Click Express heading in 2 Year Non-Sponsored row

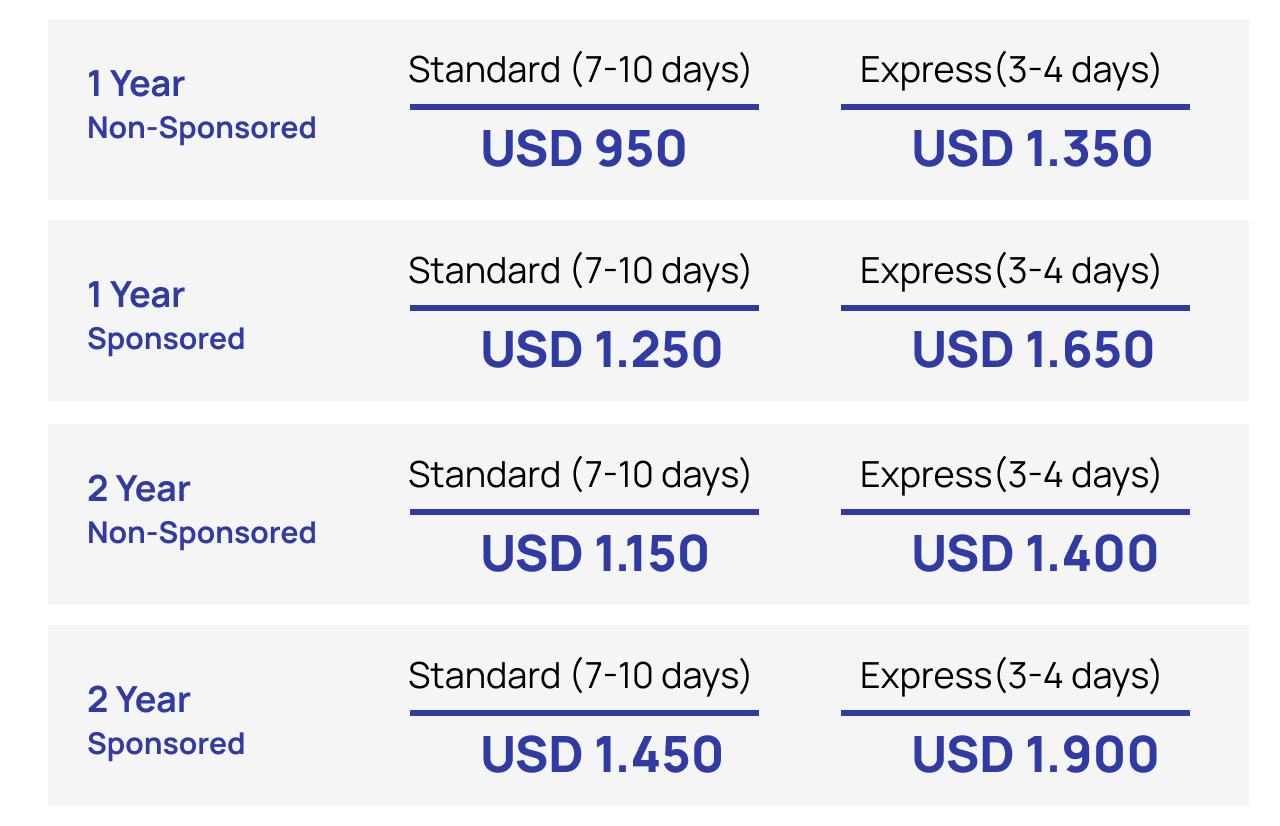point(1010,475)
